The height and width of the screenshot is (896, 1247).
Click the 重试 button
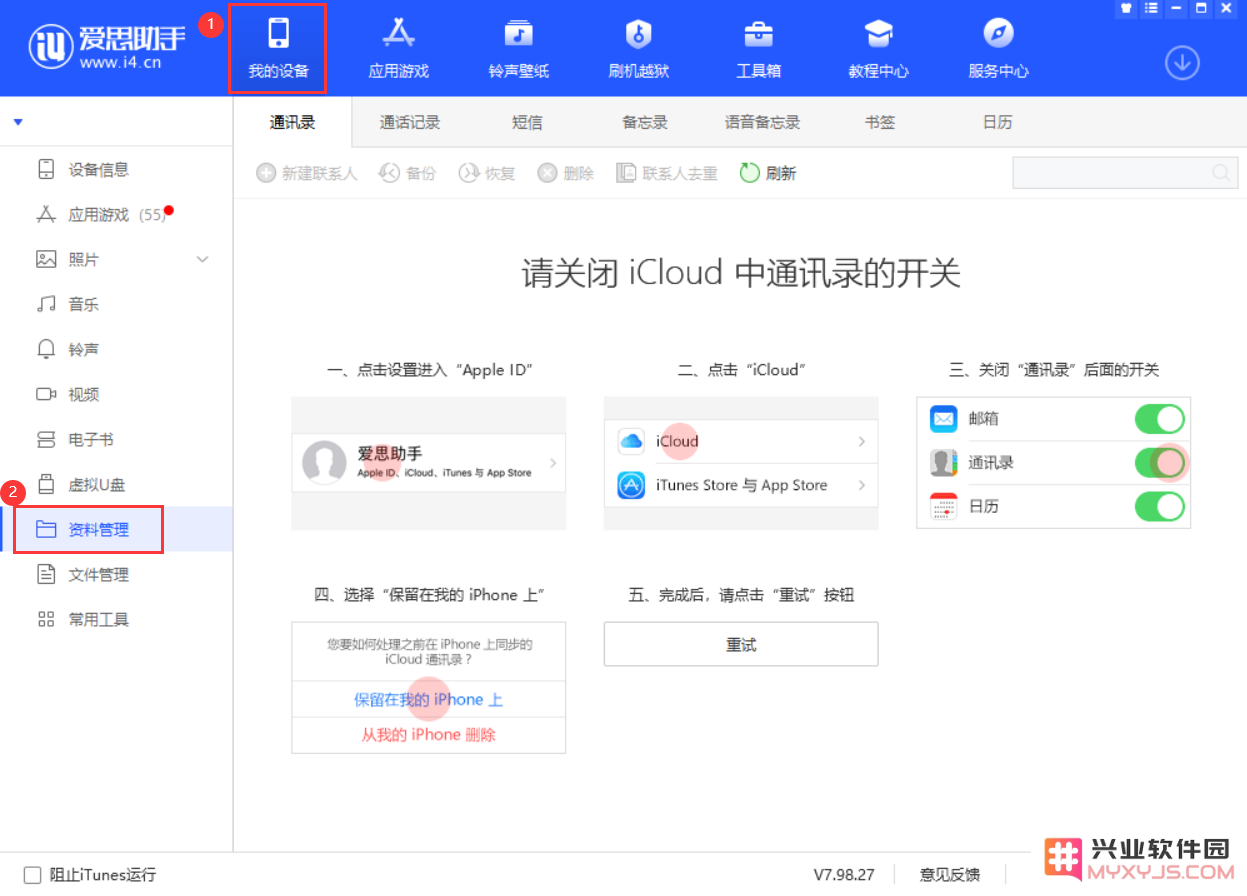[741, 645]
